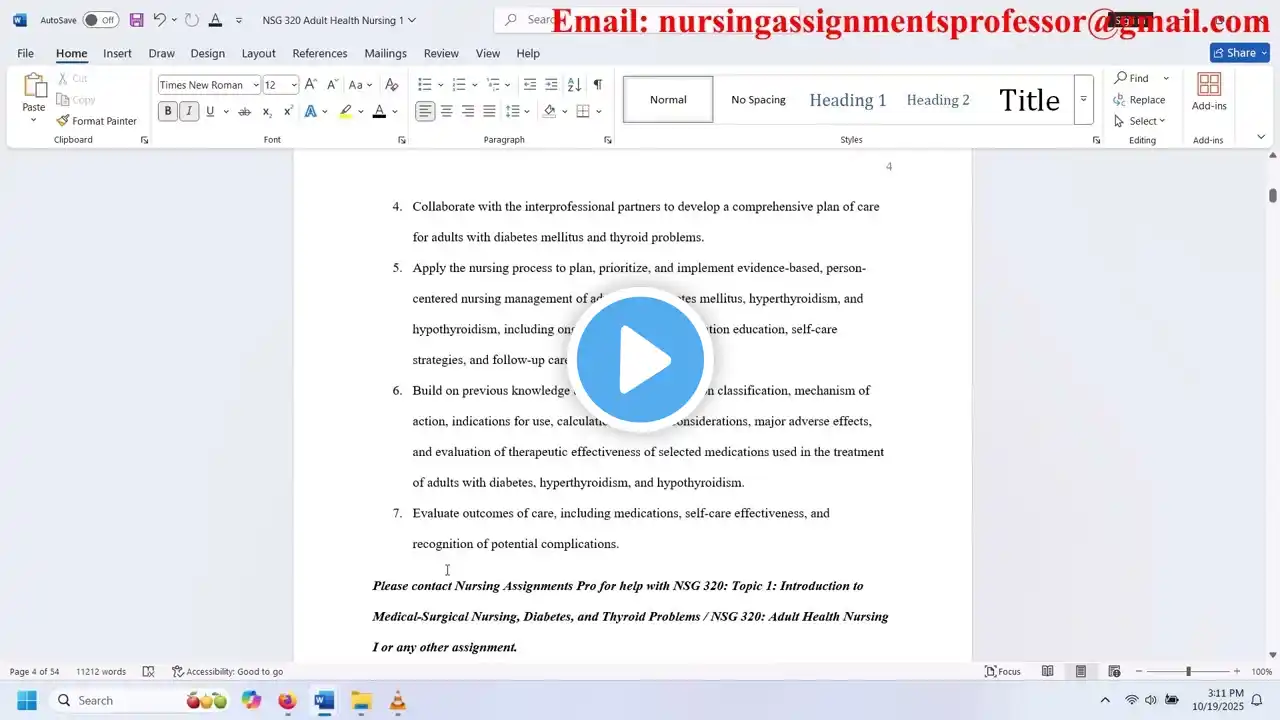Sort the selected paragraphs
1280x720 pixels.
point(574,85)
